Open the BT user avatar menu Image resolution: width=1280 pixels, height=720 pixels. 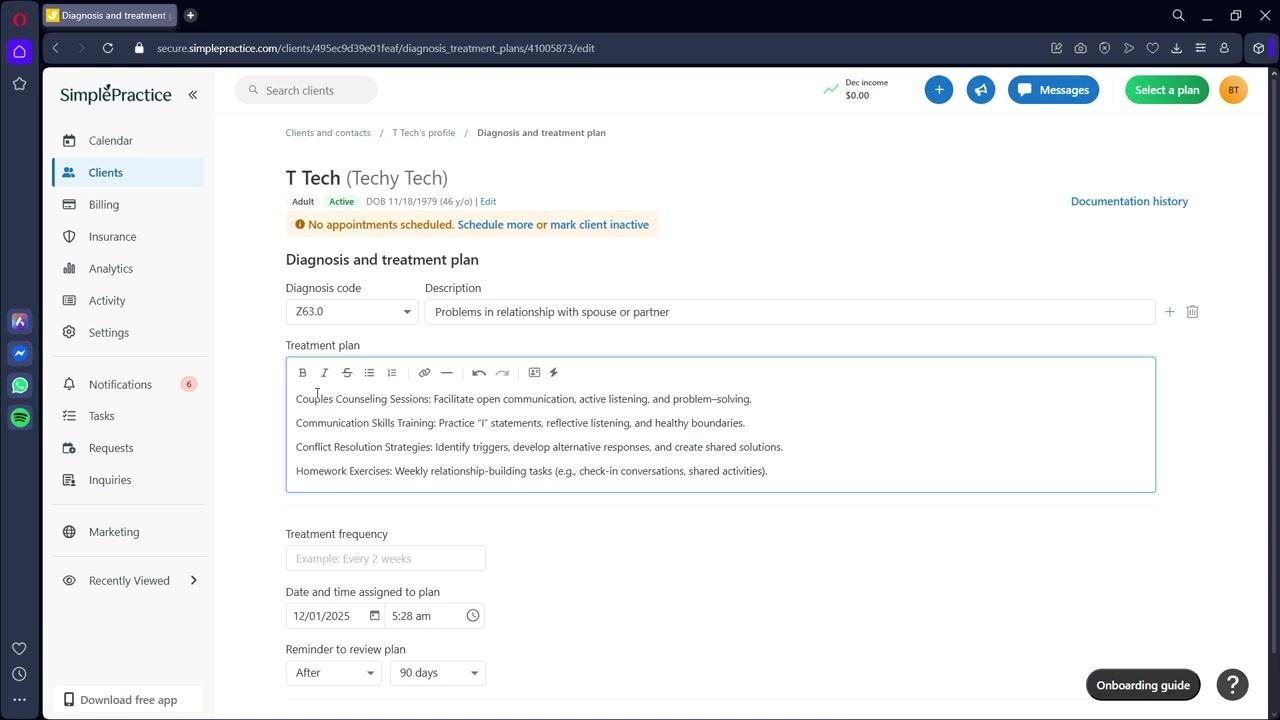[x=1233, y=90]
